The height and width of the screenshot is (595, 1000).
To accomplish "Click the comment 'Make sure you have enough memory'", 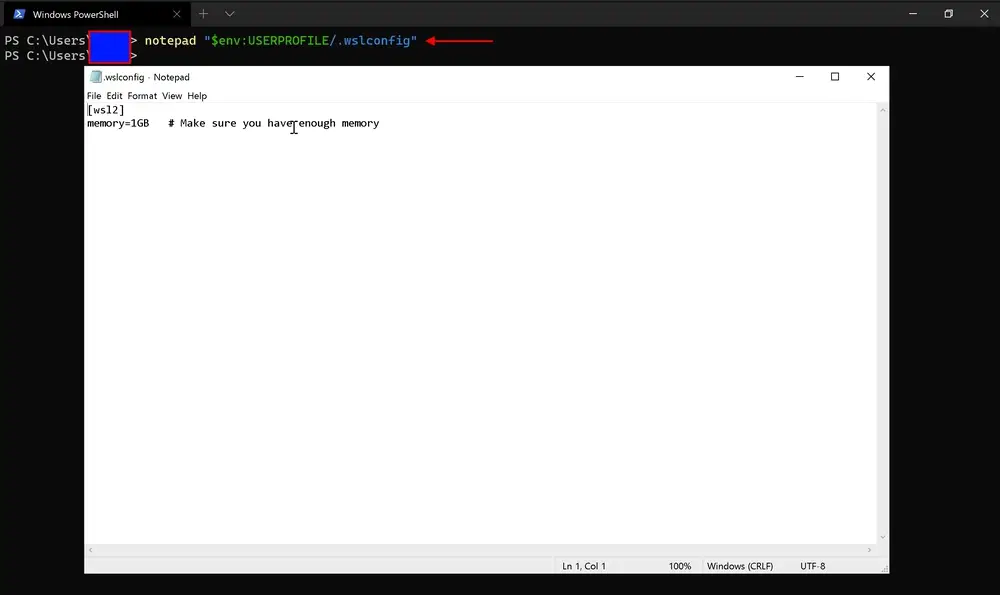I will [x=279, y=123].
